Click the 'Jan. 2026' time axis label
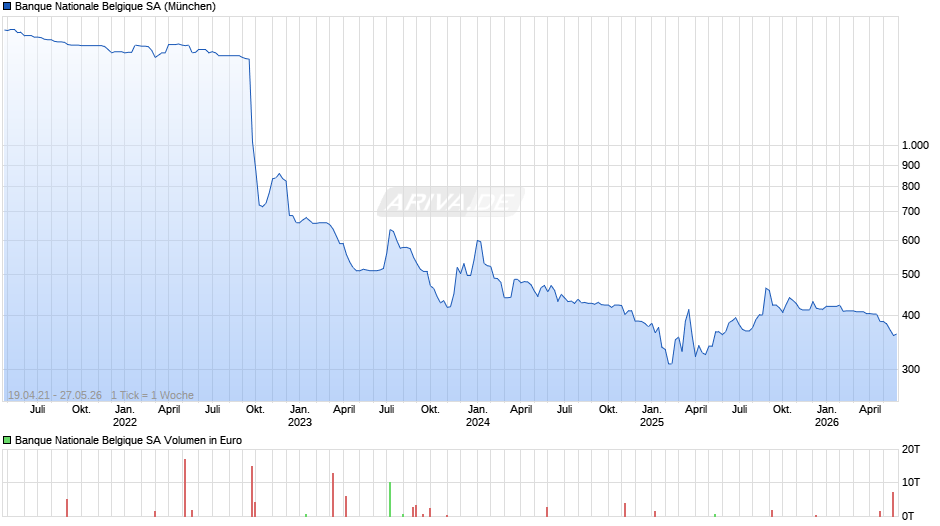The height and width of the screenshot is (526, 940). coord(827,416)
